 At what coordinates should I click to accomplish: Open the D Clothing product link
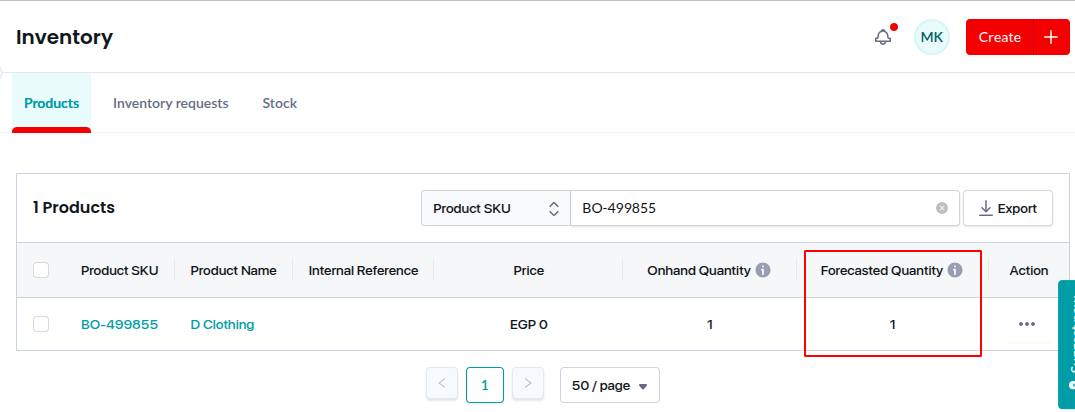click(222, 324)
